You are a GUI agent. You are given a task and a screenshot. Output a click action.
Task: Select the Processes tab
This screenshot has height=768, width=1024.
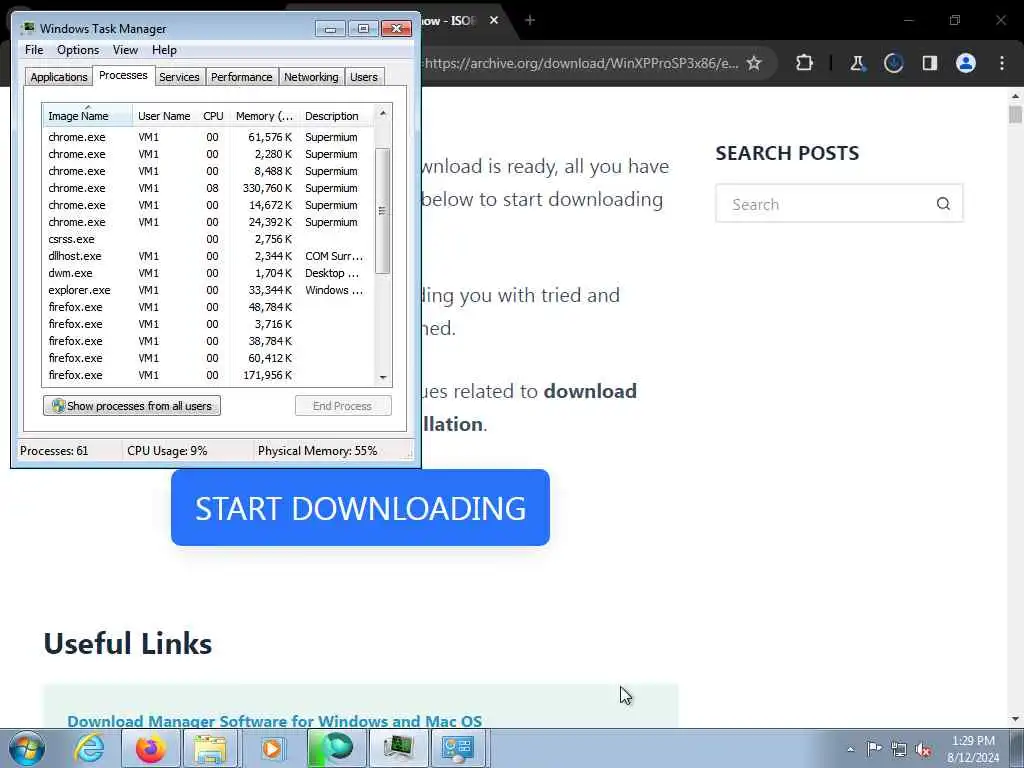pos(123,75)
